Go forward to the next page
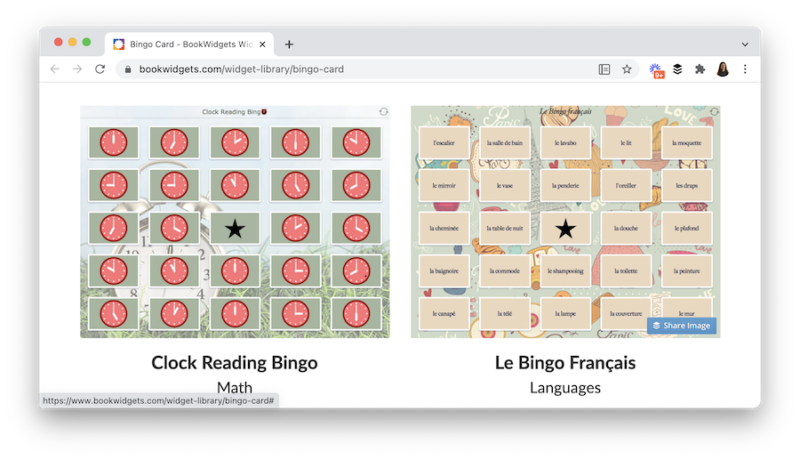Viewport: 800px width, 460px height. (77, 69)
